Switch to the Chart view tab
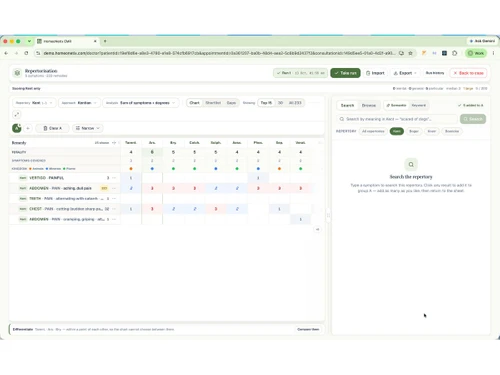The width and height of the screenshot is (500, 375). [194, 103]
